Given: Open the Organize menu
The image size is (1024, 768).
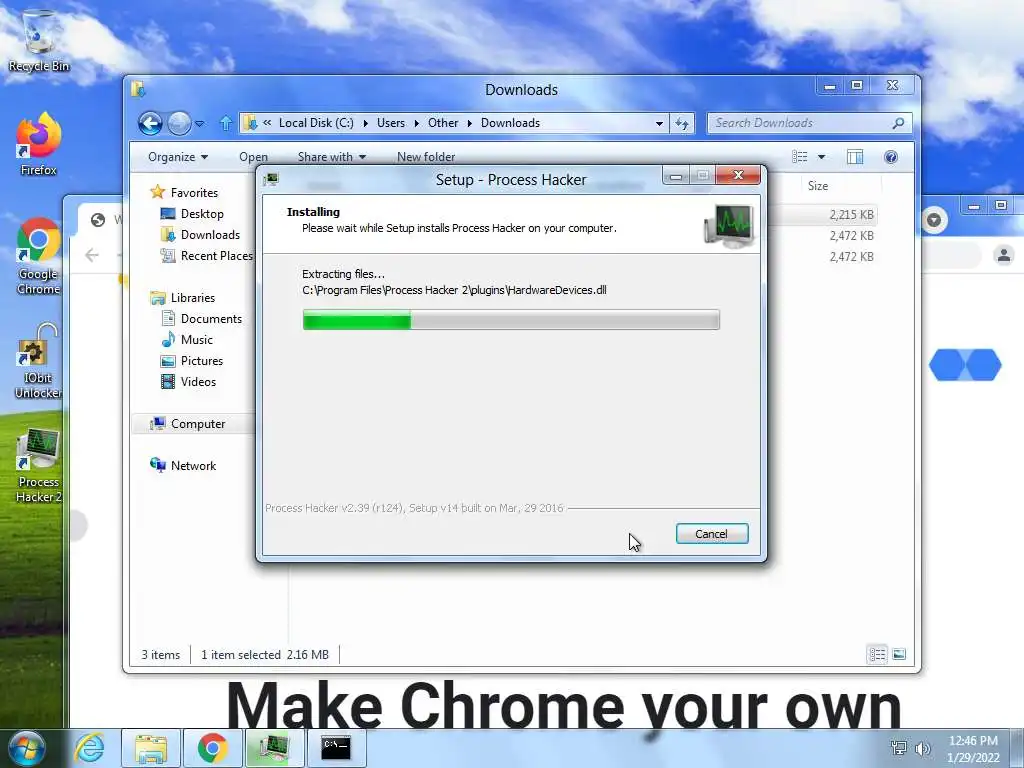Looking at the screenshot, I should tap(178, 157).
